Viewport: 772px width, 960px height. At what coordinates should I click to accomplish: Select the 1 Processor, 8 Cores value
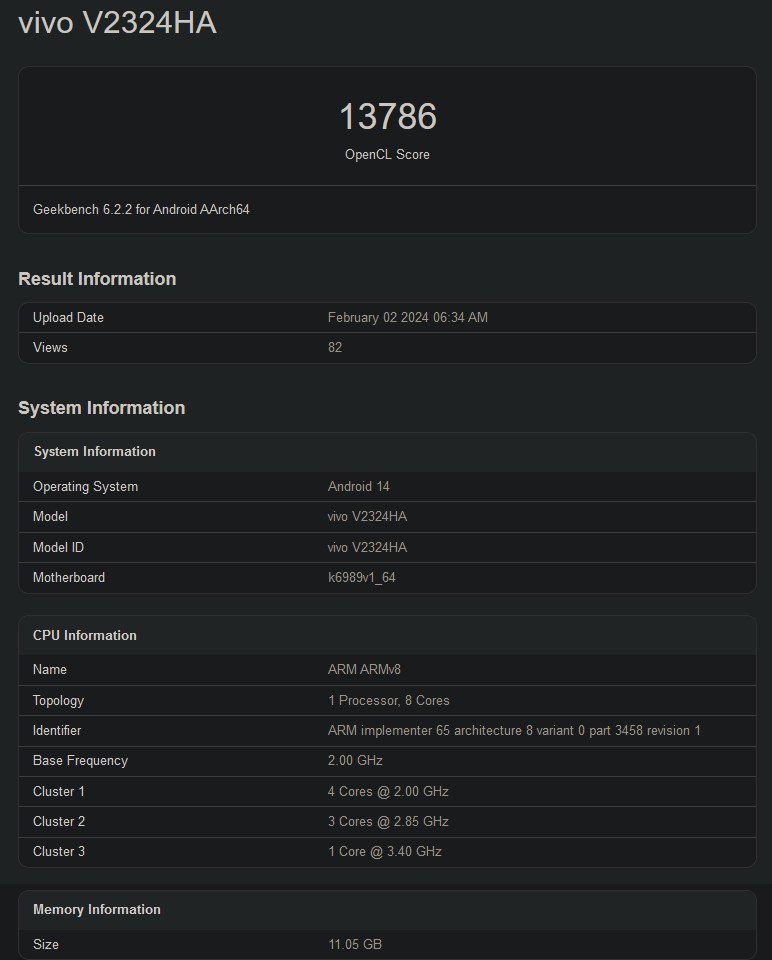tap(389, 700)
